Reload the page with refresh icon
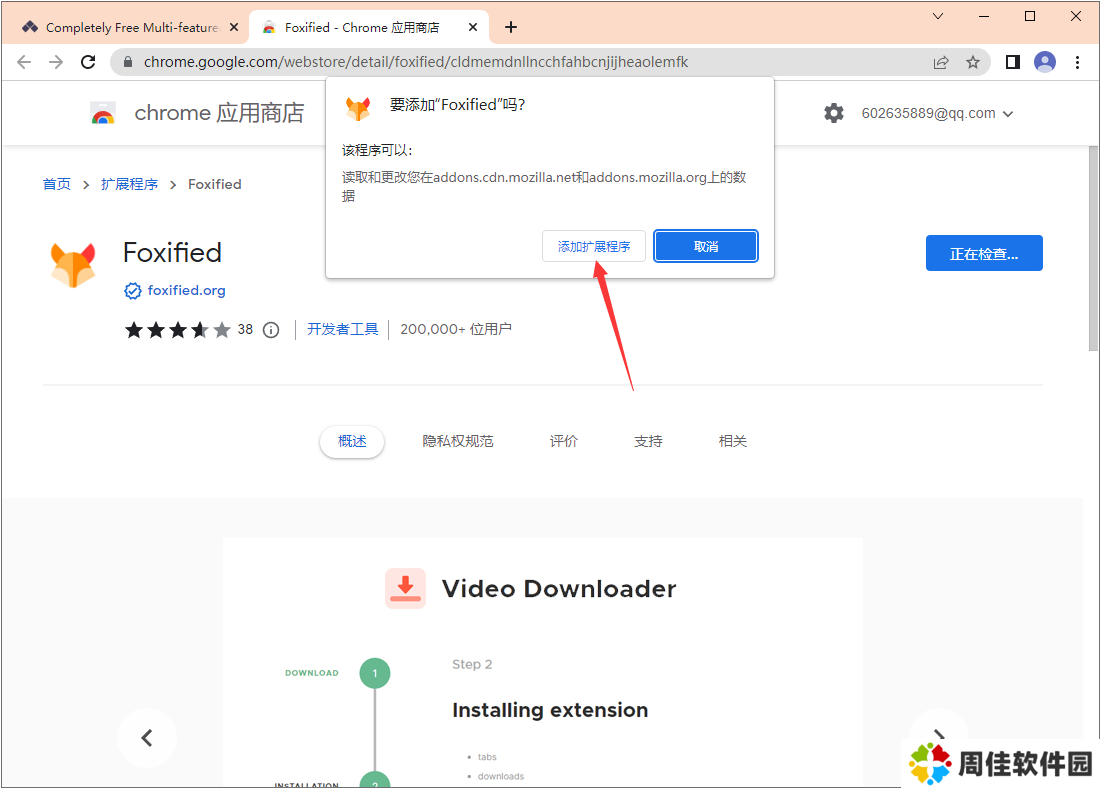Image resolution: width=1101 pixels, height=789 pixels. [x=88, y=62]
